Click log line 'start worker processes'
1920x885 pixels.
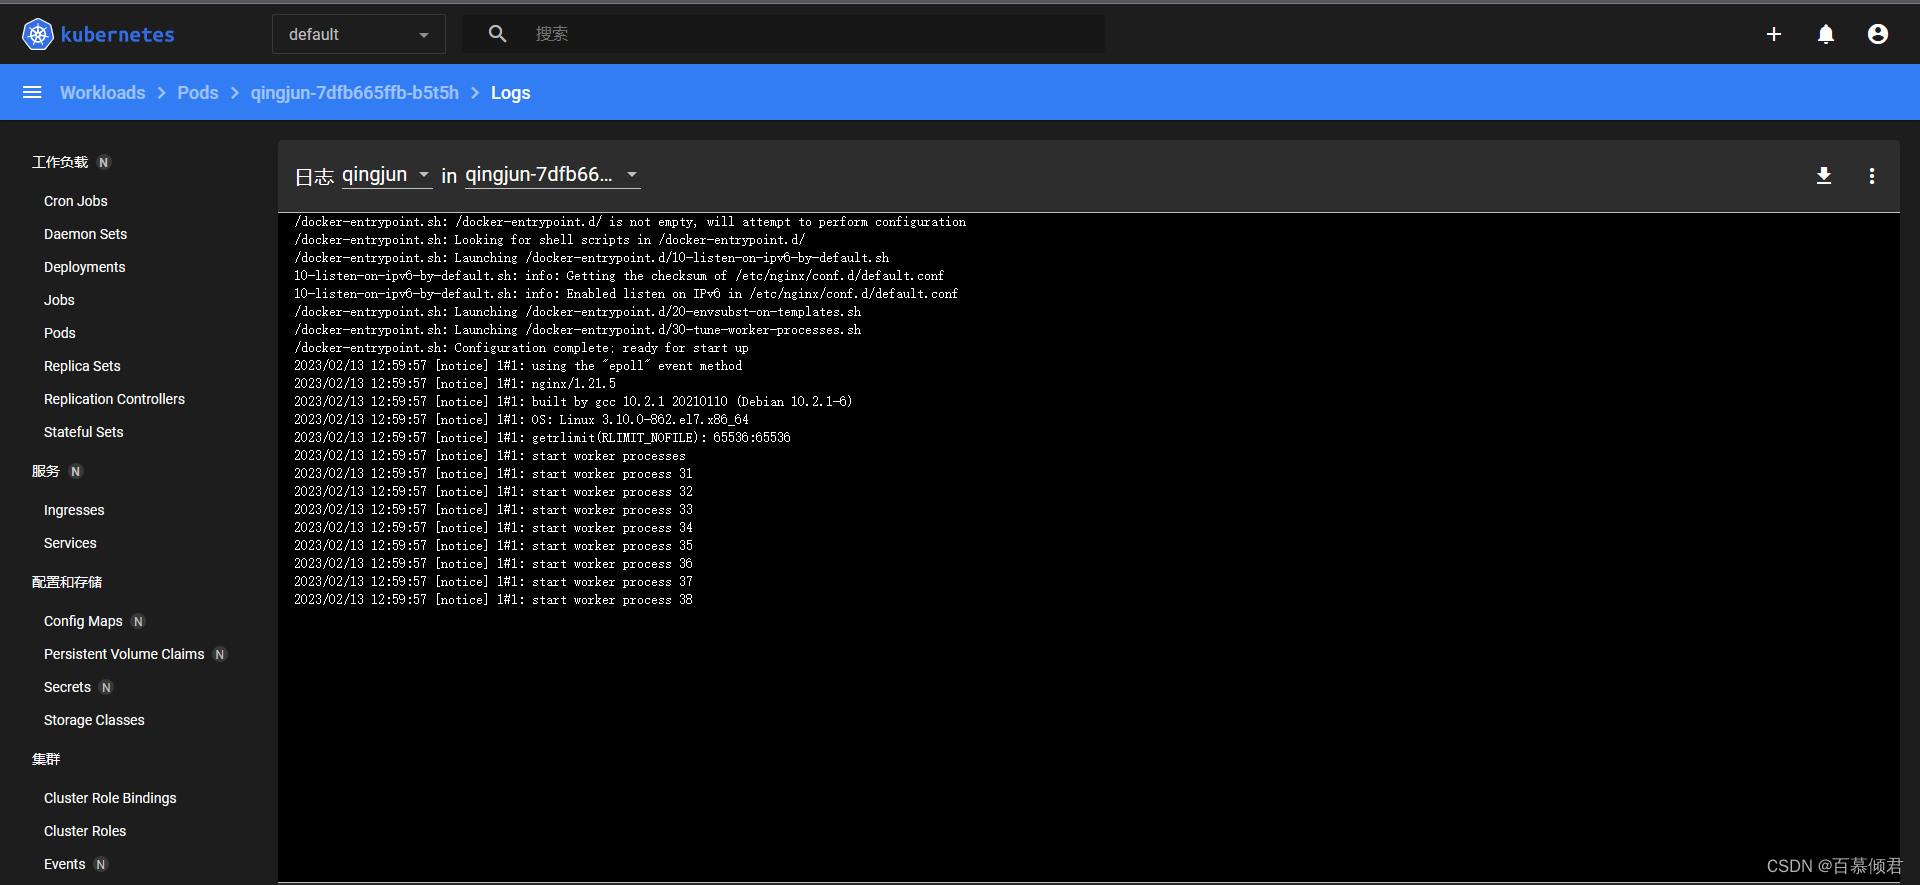(x=490, y=456)
